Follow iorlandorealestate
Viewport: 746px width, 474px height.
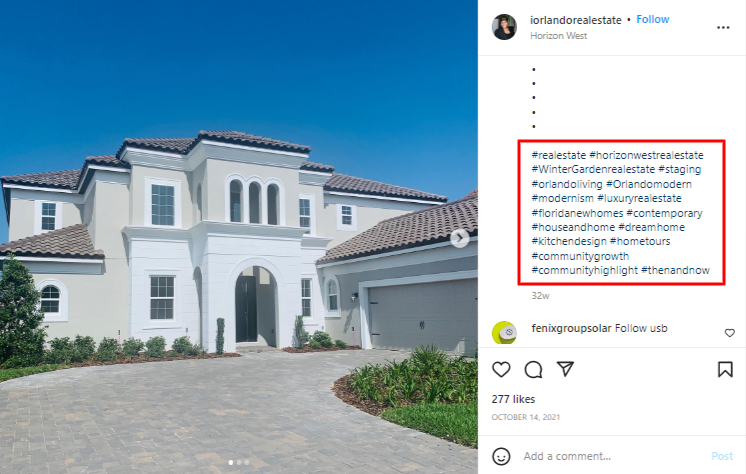[653, 19]
